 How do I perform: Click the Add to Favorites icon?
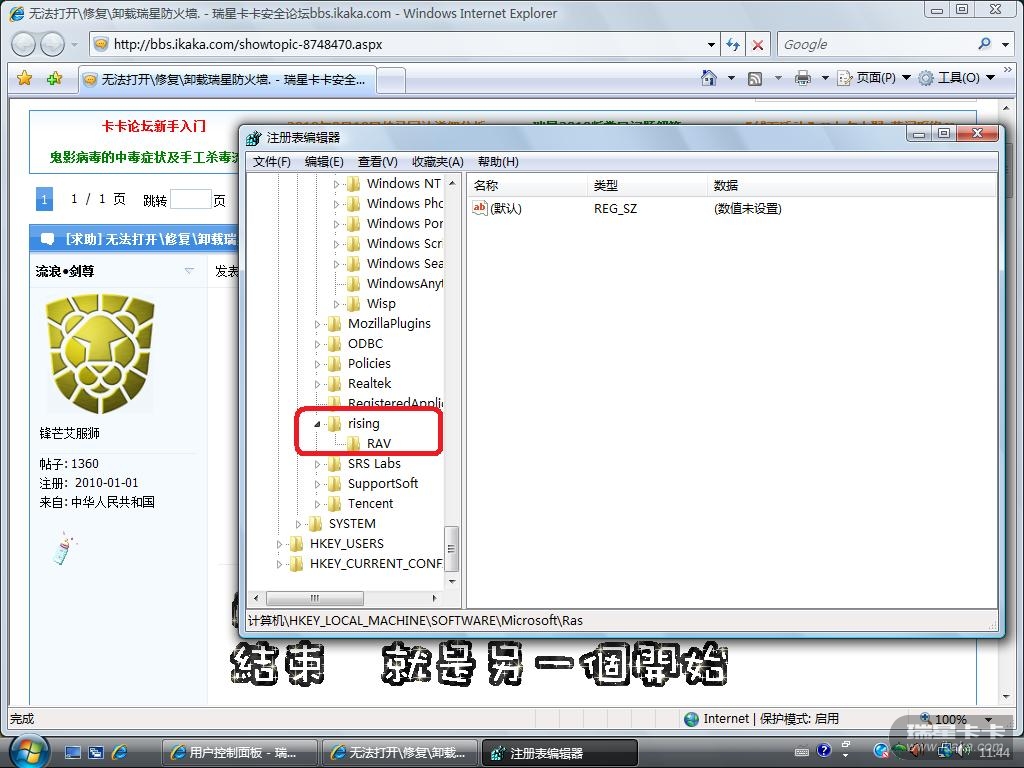tap(54, 78)
